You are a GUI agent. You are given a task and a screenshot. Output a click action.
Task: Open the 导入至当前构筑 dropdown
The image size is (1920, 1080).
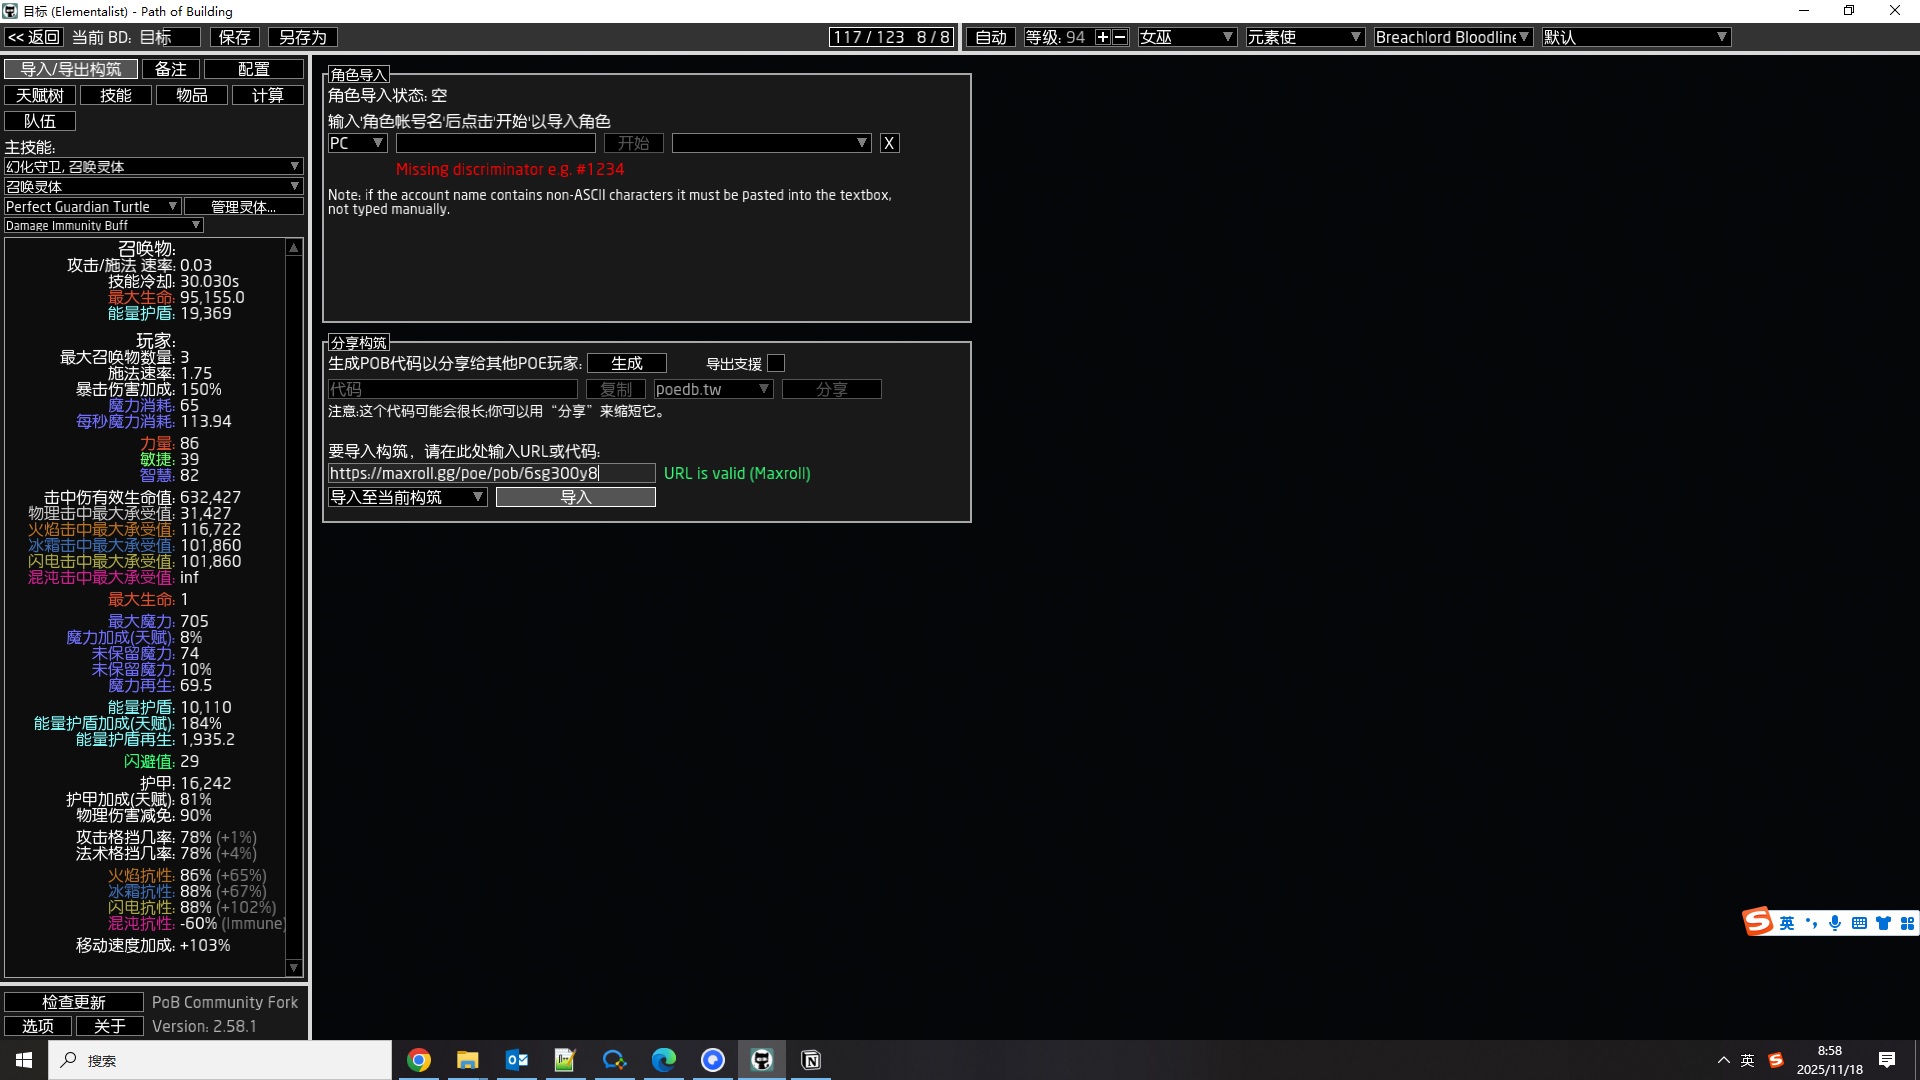[x=407, y=497]
